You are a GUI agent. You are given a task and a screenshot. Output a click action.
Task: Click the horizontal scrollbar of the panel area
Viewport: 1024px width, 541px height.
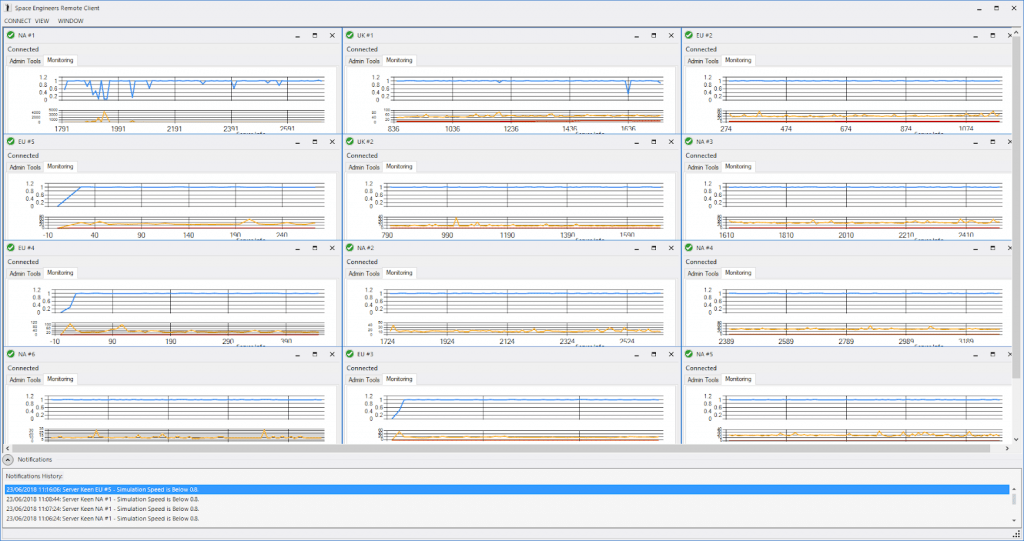pyautogui.click(x=502, y=449)
